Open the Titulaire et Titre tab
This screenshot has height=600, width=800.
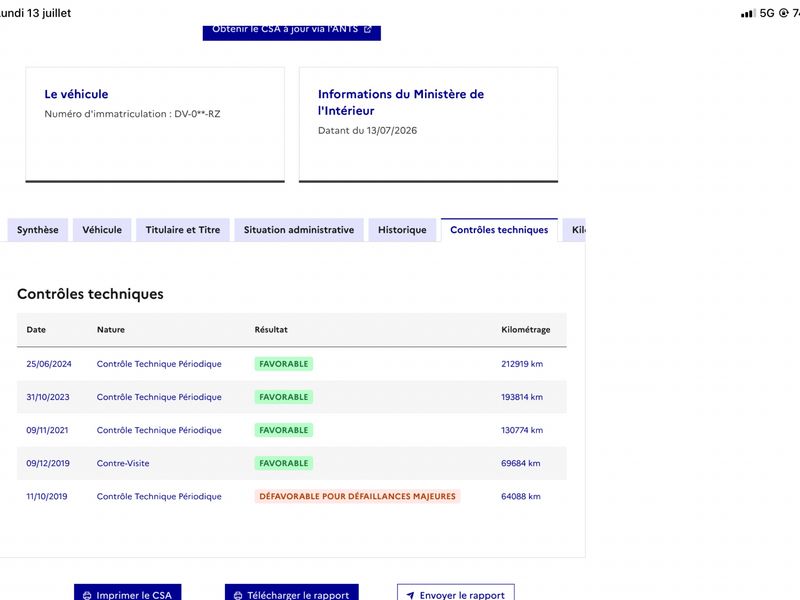coord(183,230)
